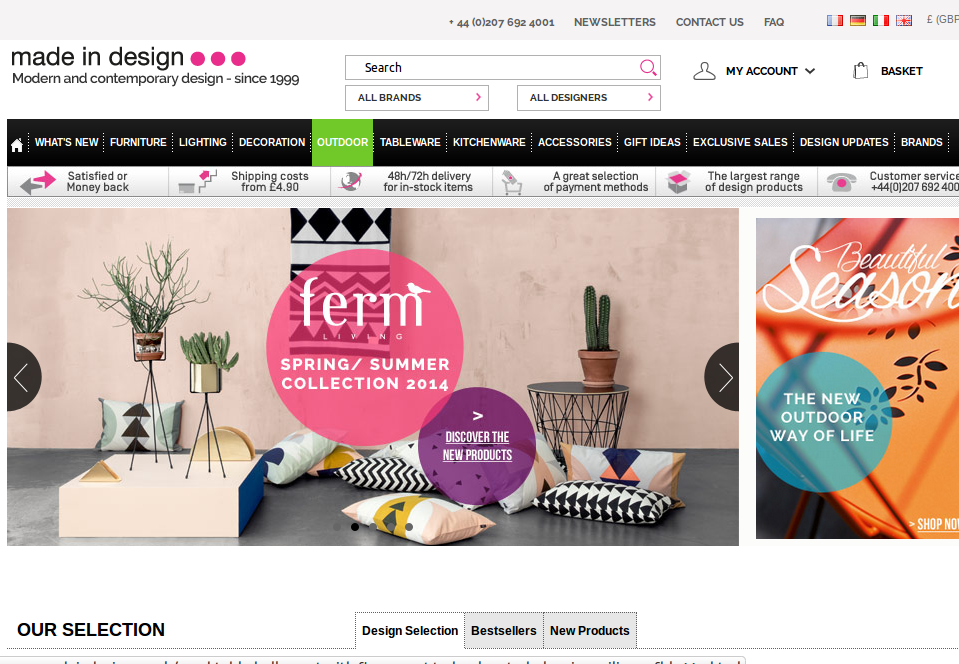959x664 pixels.
Task: Select the French flag language icon
Action: [x=835, y=20]
